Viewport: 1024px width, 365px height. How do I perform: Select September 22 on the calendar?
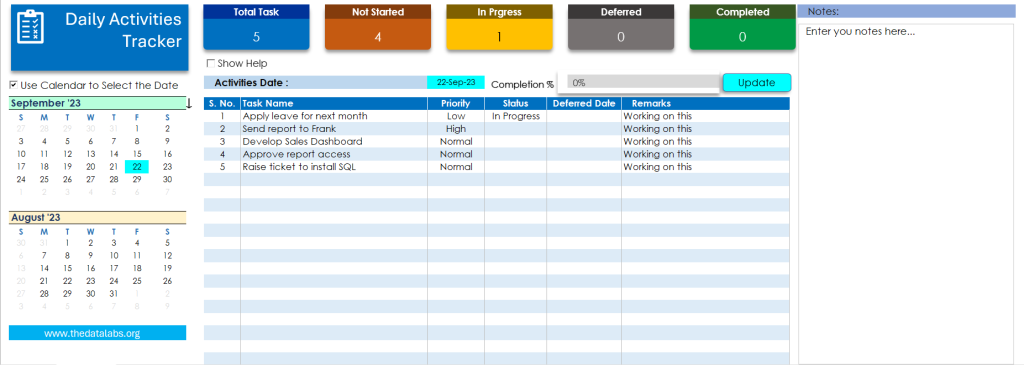pyautogui.click(x=136, y=167)
